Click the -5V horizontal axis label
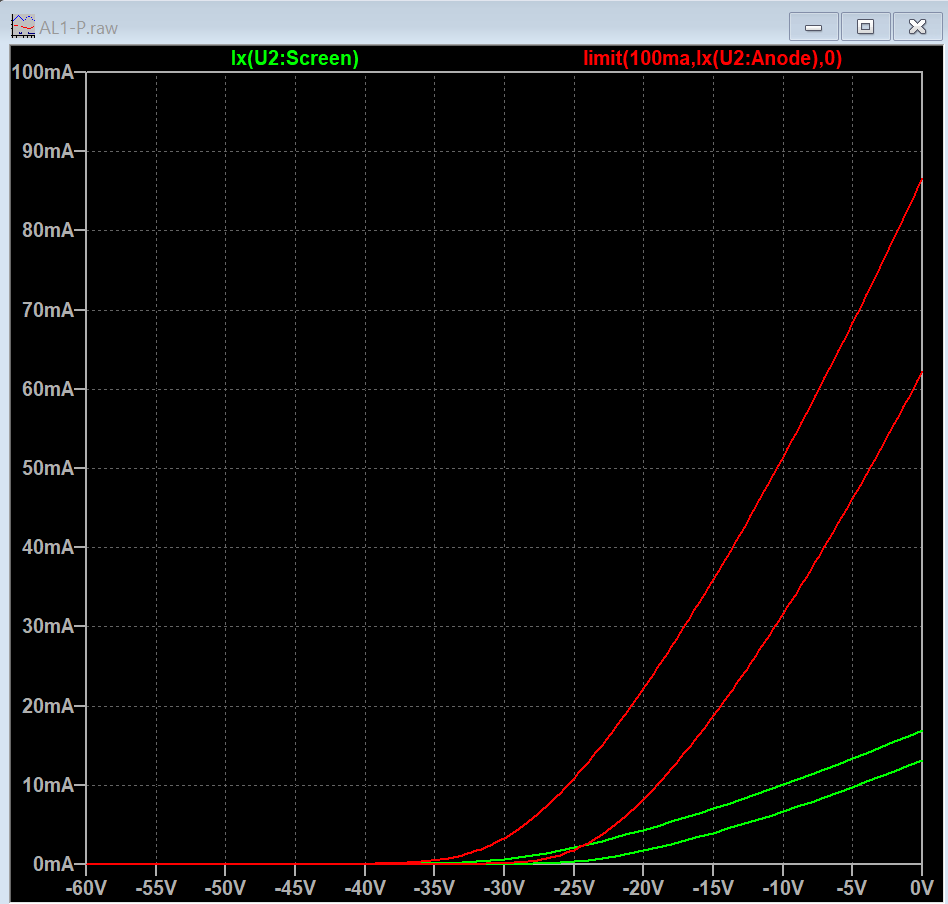Image resolution: width=948 pixels, height=904 pixels. pos(852,888)
